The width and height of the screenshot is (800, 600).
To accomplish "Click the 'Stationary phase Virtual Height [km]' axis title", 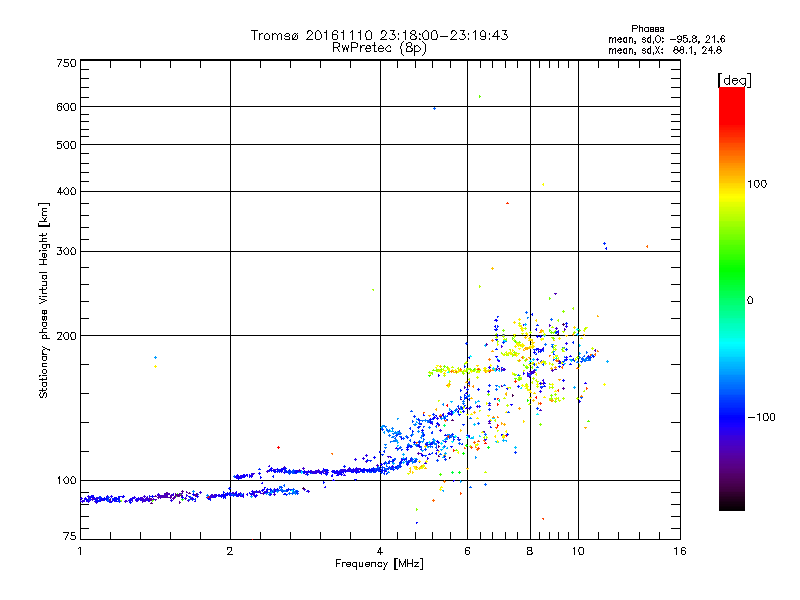I will pos(44,300).
